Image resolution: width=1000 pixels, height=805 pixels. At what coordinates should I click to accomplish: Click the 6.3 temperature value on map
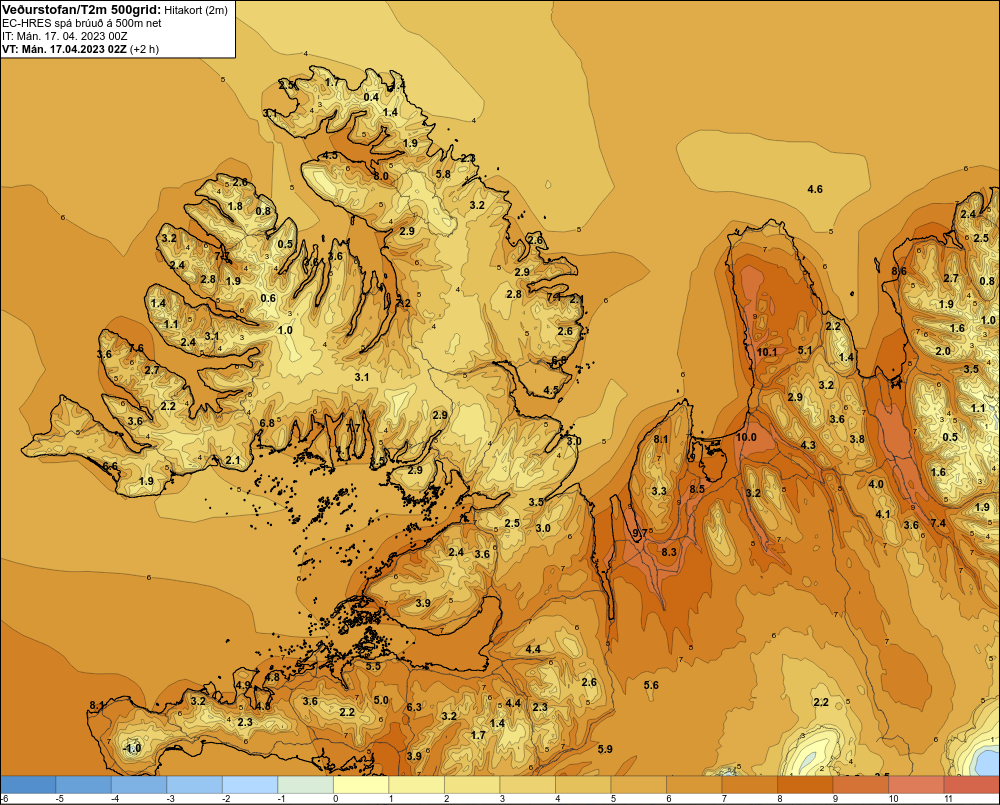(x=414, y=707)
